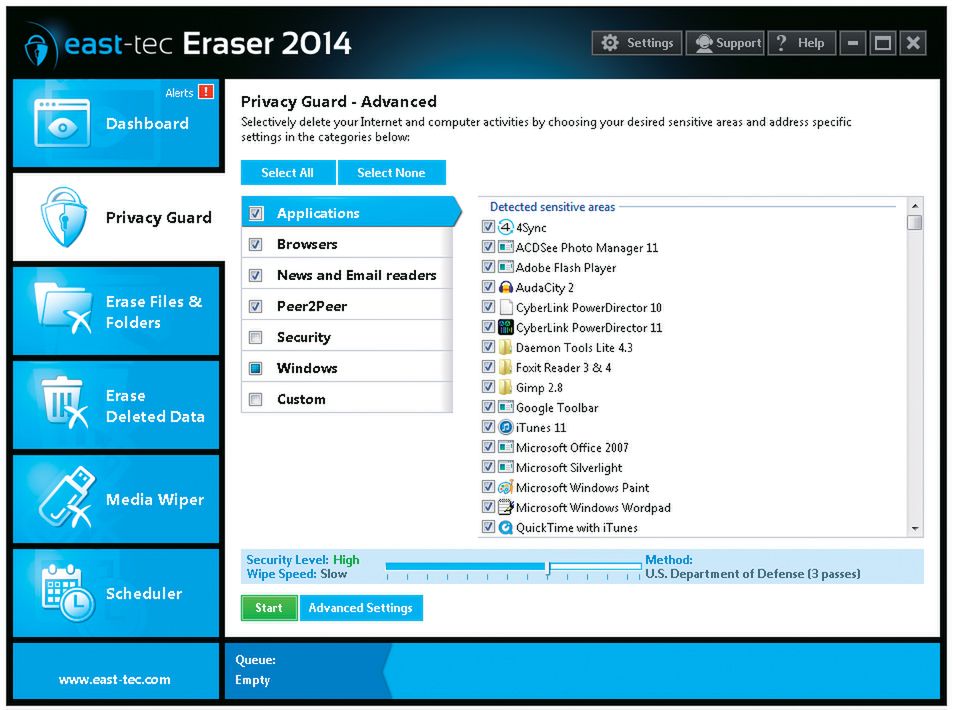Open the Scheduler section

(116, 593)
